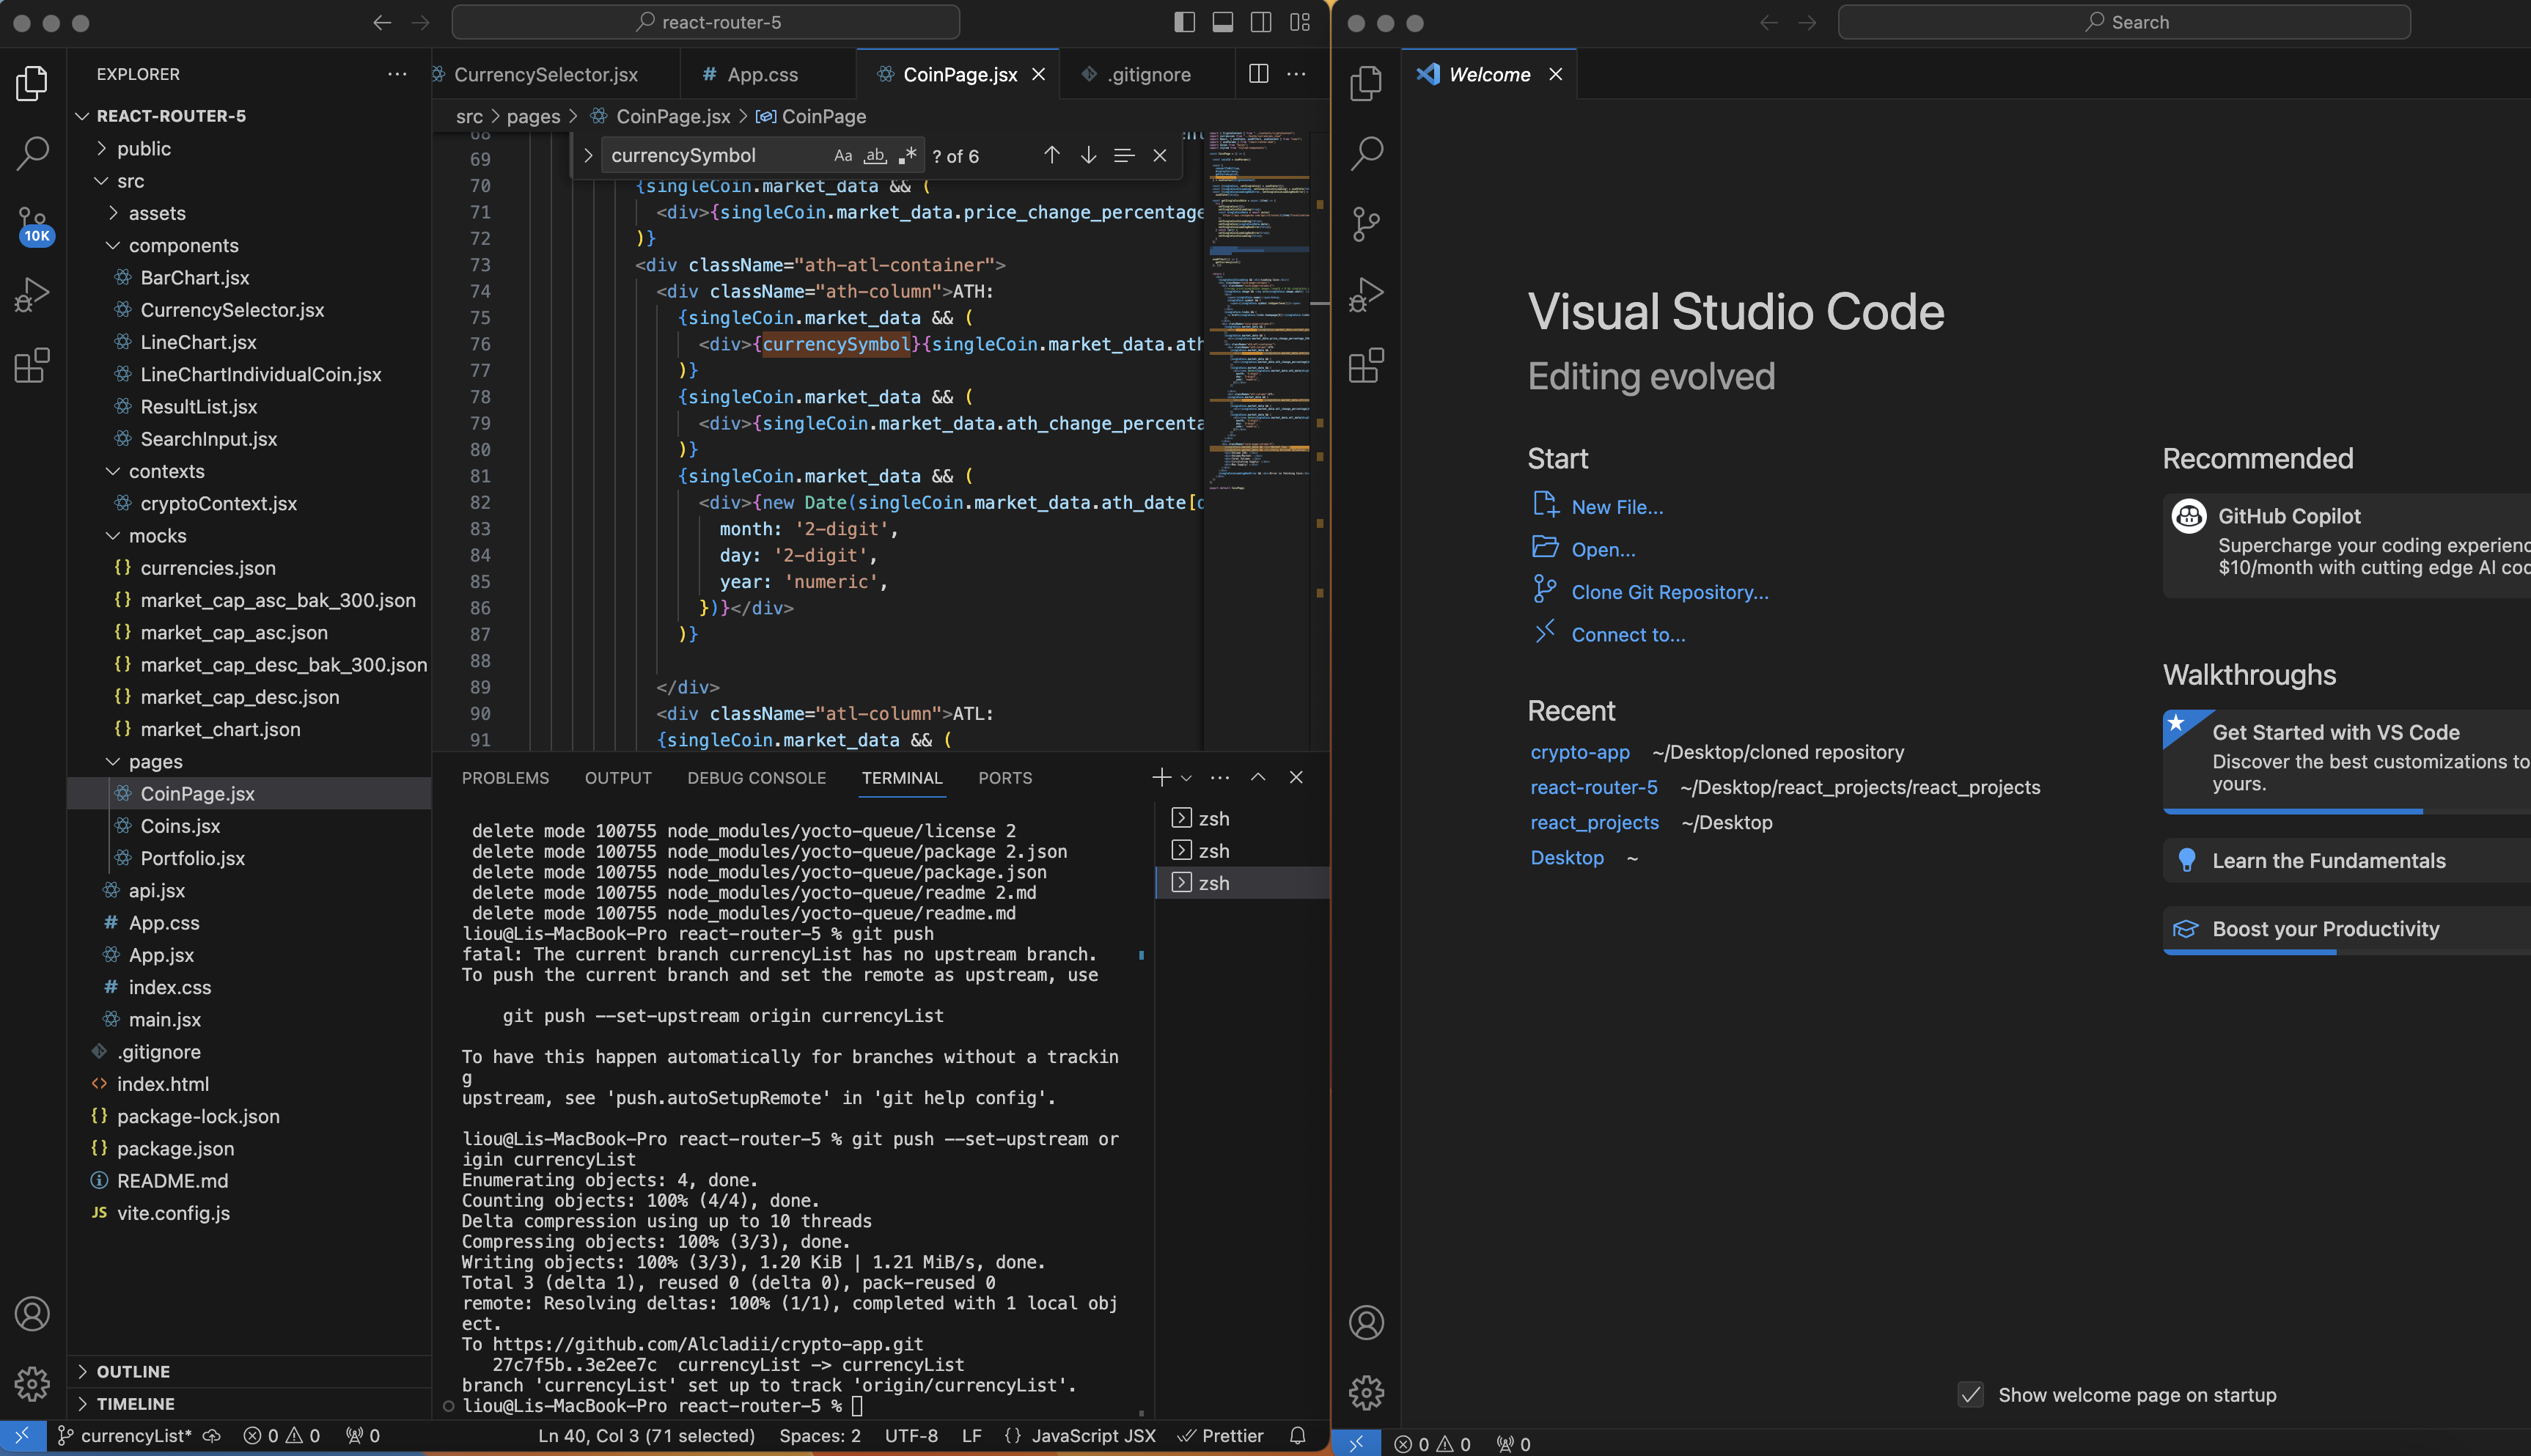
Task: Switch to the App.css editor tab
Action: coord(763,74)
